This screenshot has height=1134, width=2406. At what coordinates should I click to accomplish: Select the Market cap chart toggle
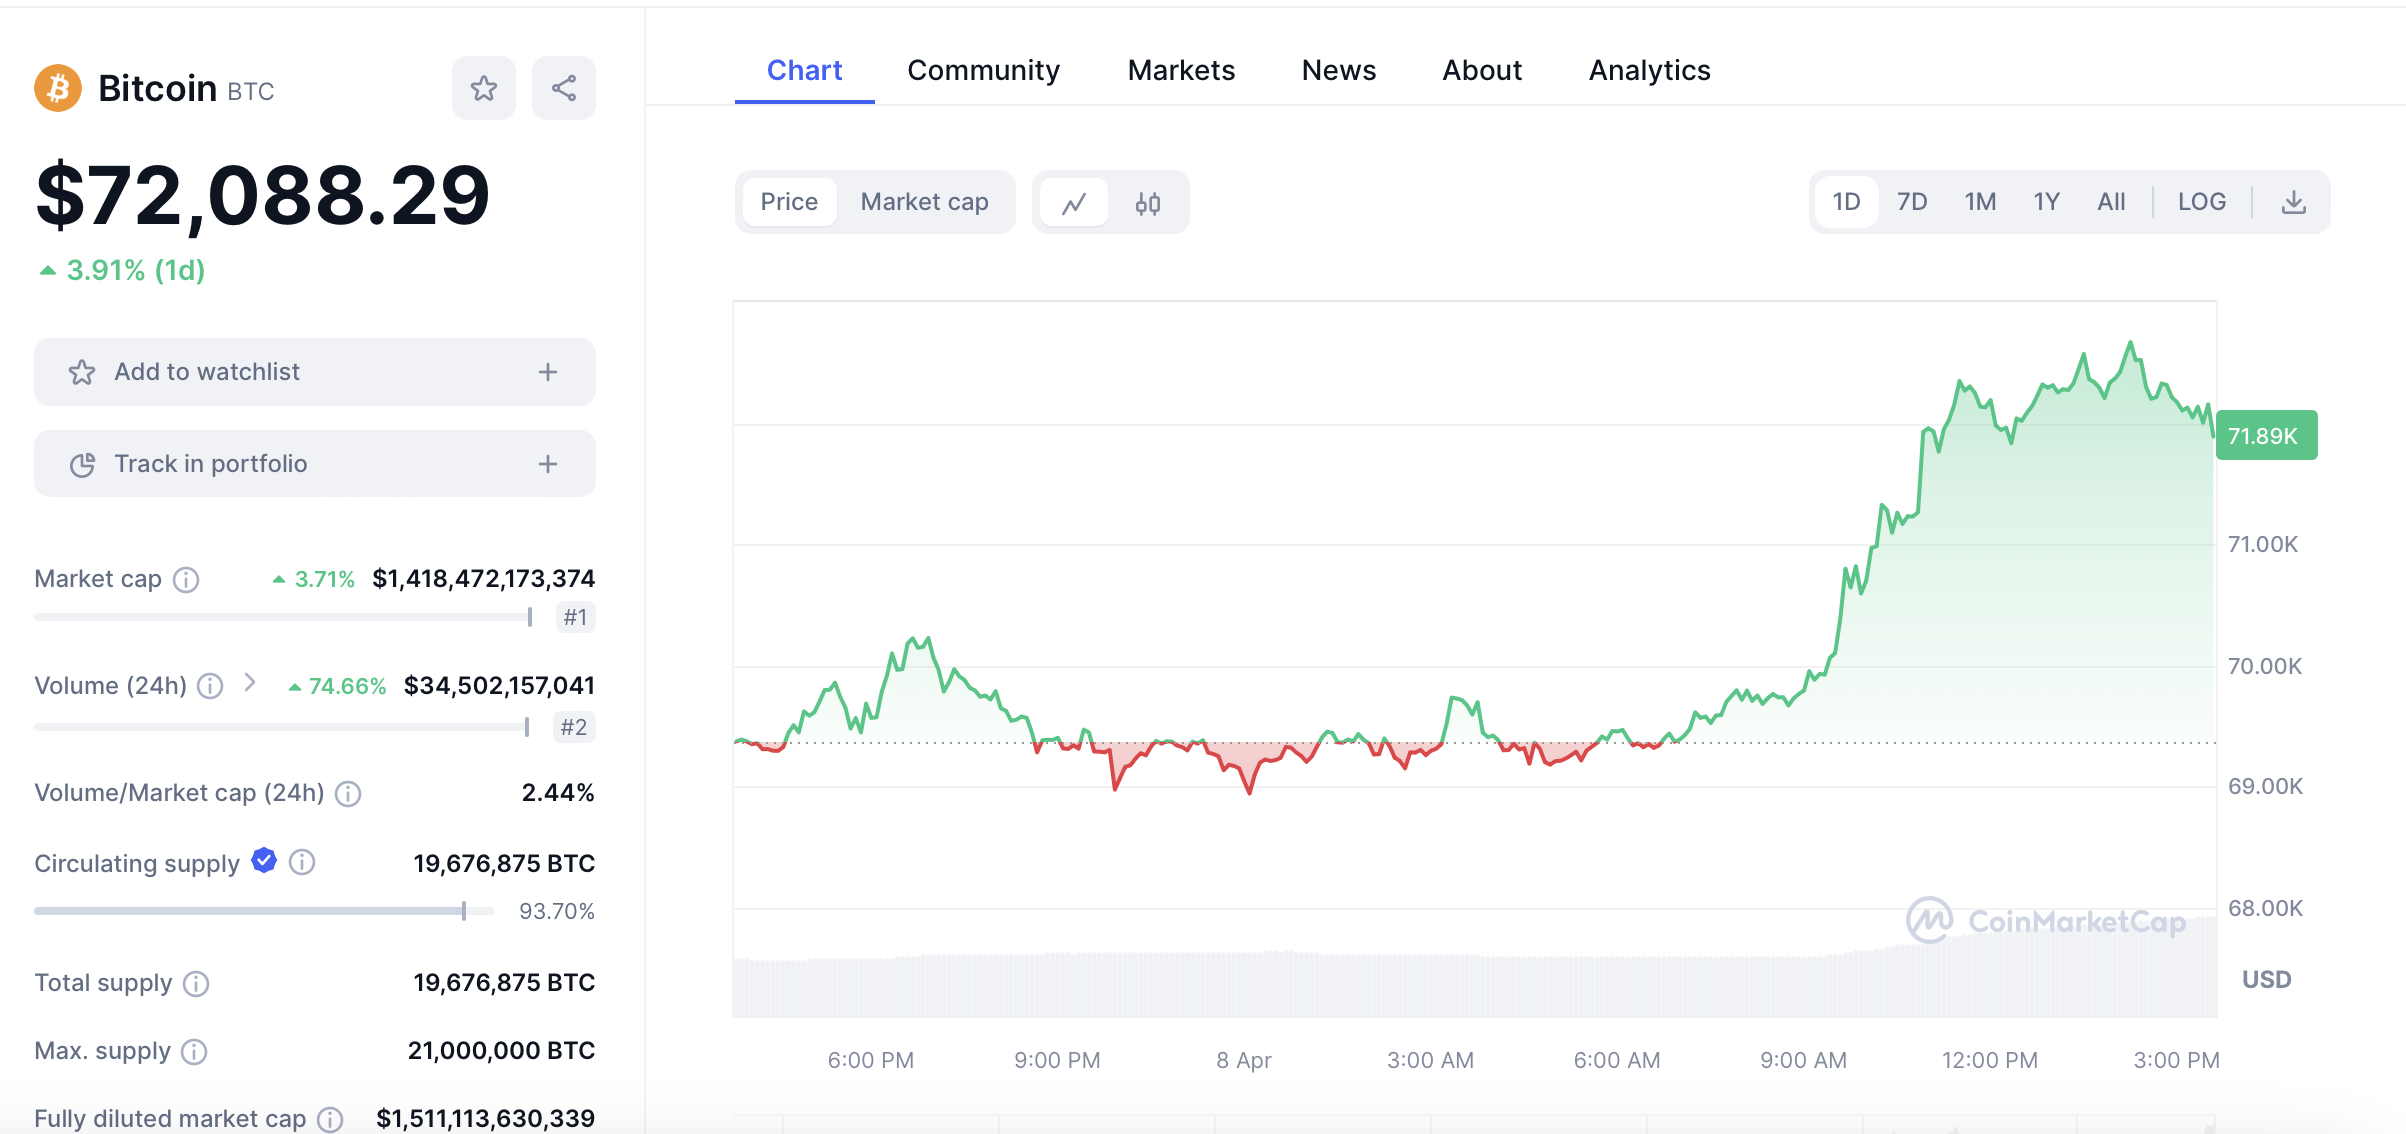point(924,202)
